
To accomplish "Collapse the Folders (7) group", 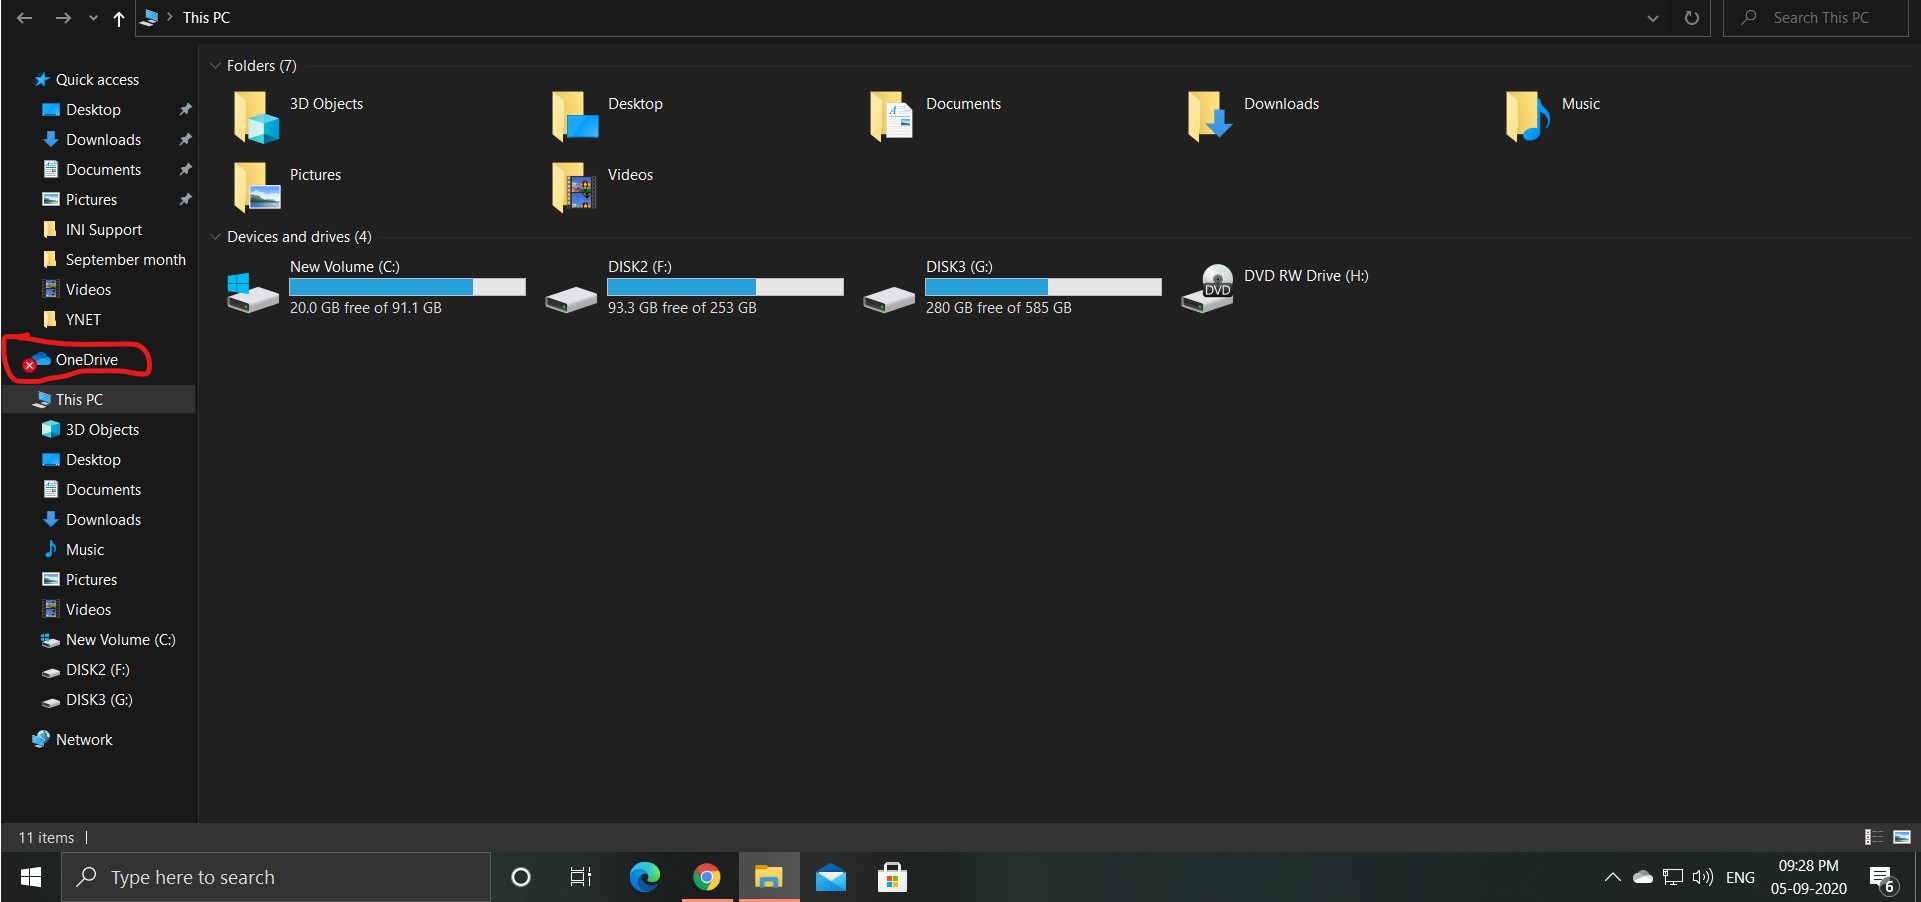I will (x=215, y=66).
